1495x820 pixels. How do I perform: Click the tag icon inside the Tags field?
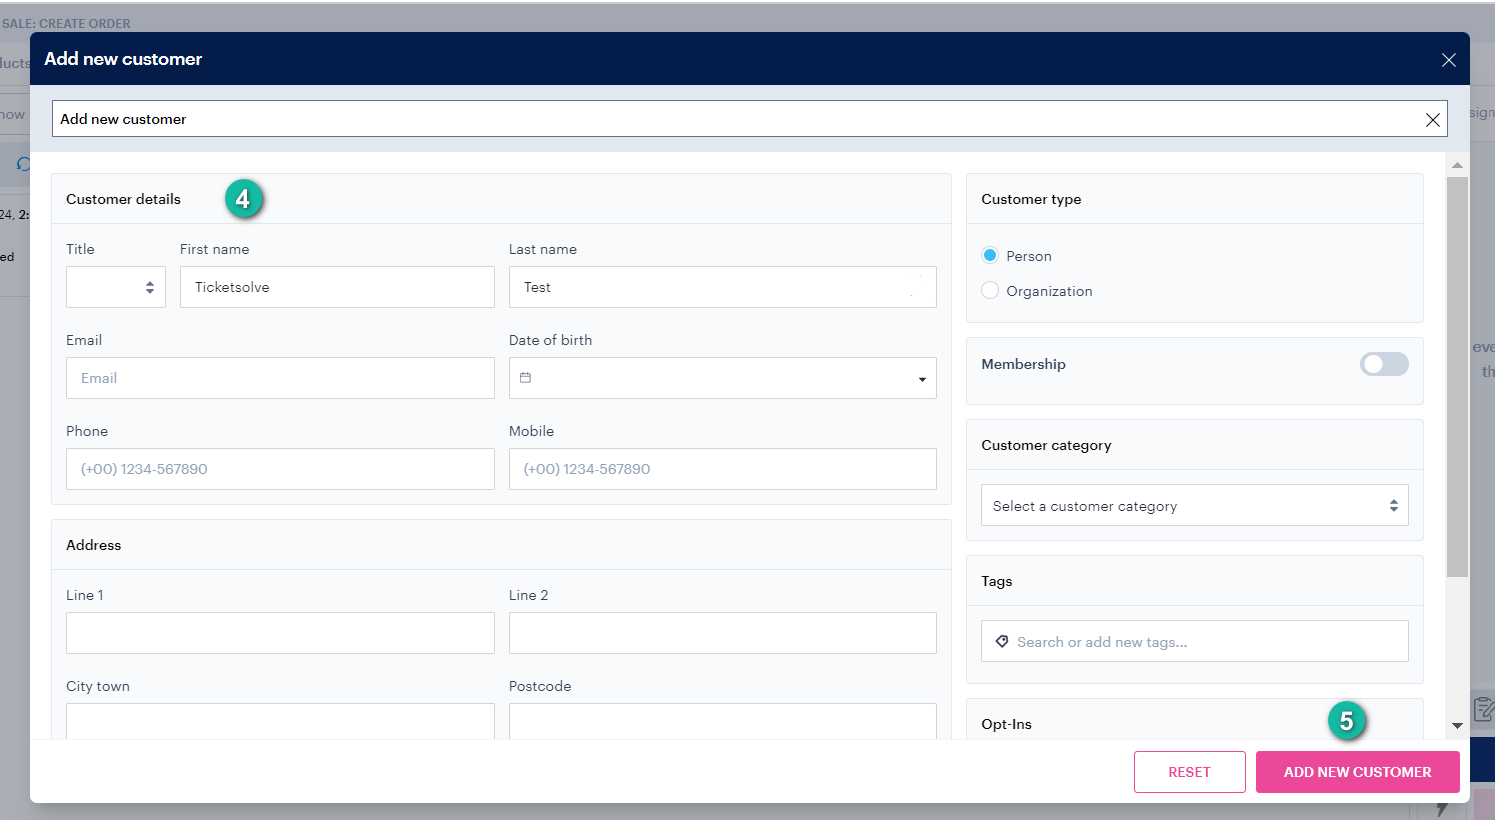[x=1002, y=641]
